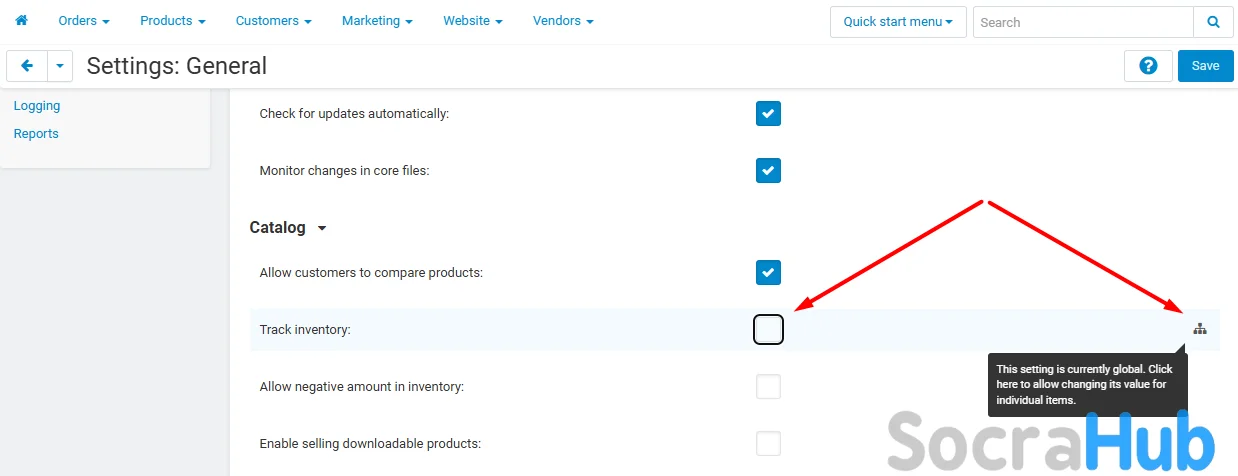1238x476 pixels.
Task: Disable Allow customers to compare products
Action: tap(768, 272)
